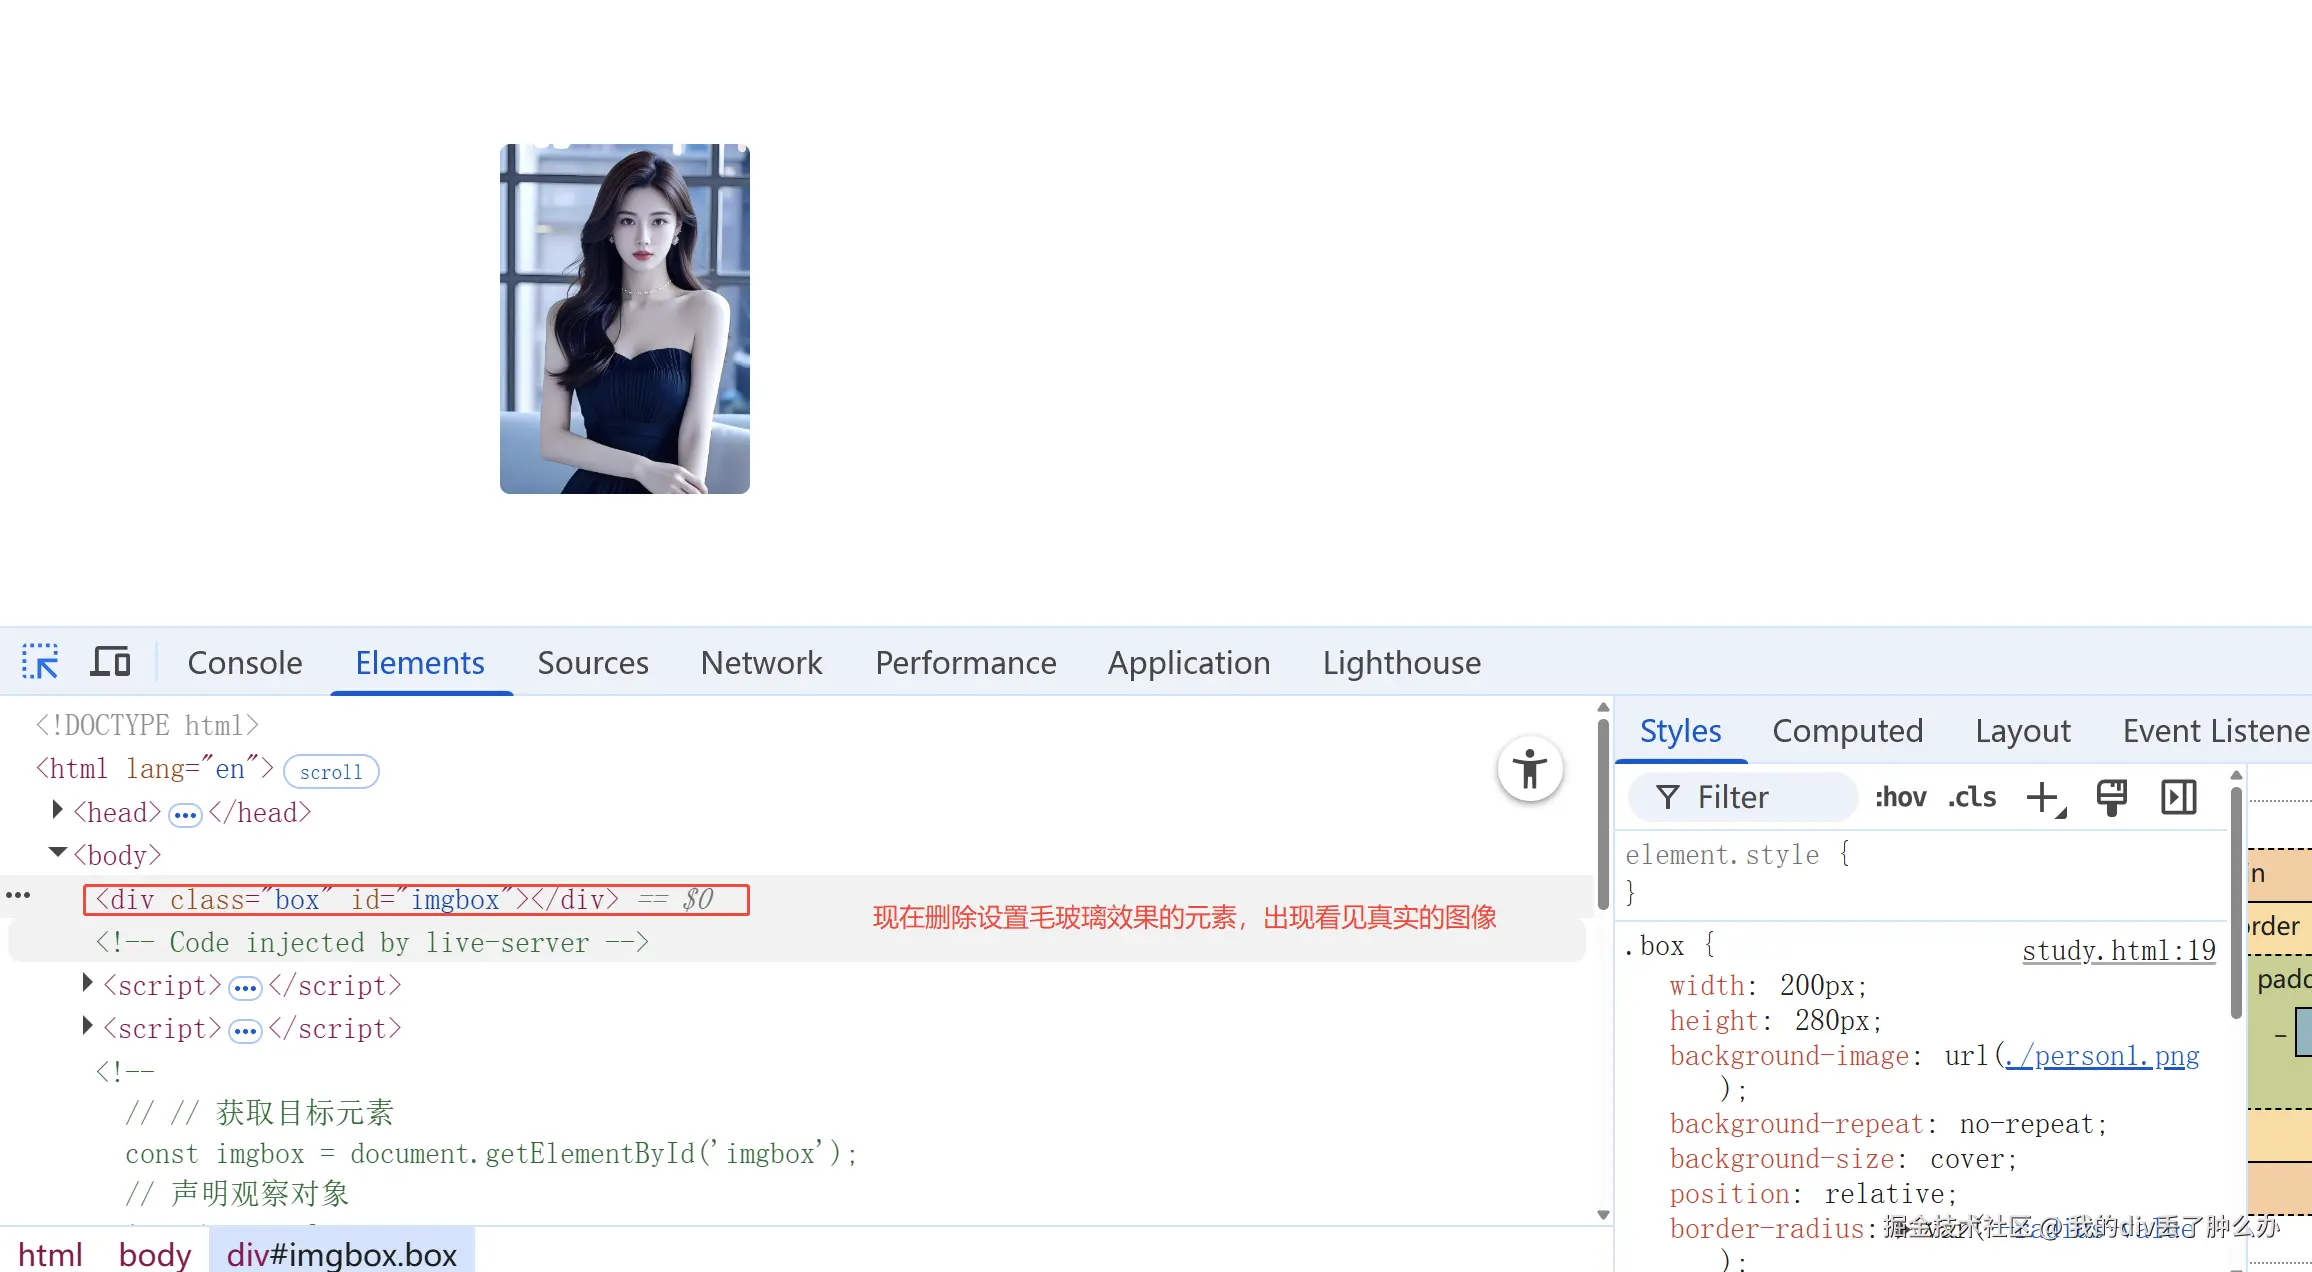The height and width of the screenshot is (1272, 2312).
Task: Activate the inspect element picker icon
Action: click(x=40, y=662)
